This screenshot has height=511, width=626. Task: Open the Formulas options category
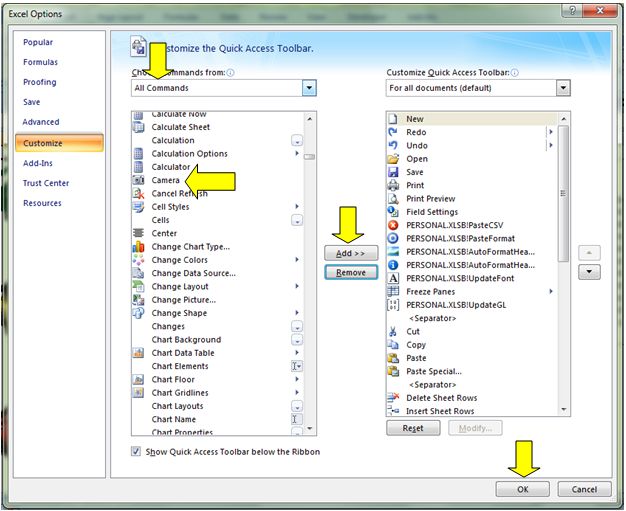[x=40, y=62]
